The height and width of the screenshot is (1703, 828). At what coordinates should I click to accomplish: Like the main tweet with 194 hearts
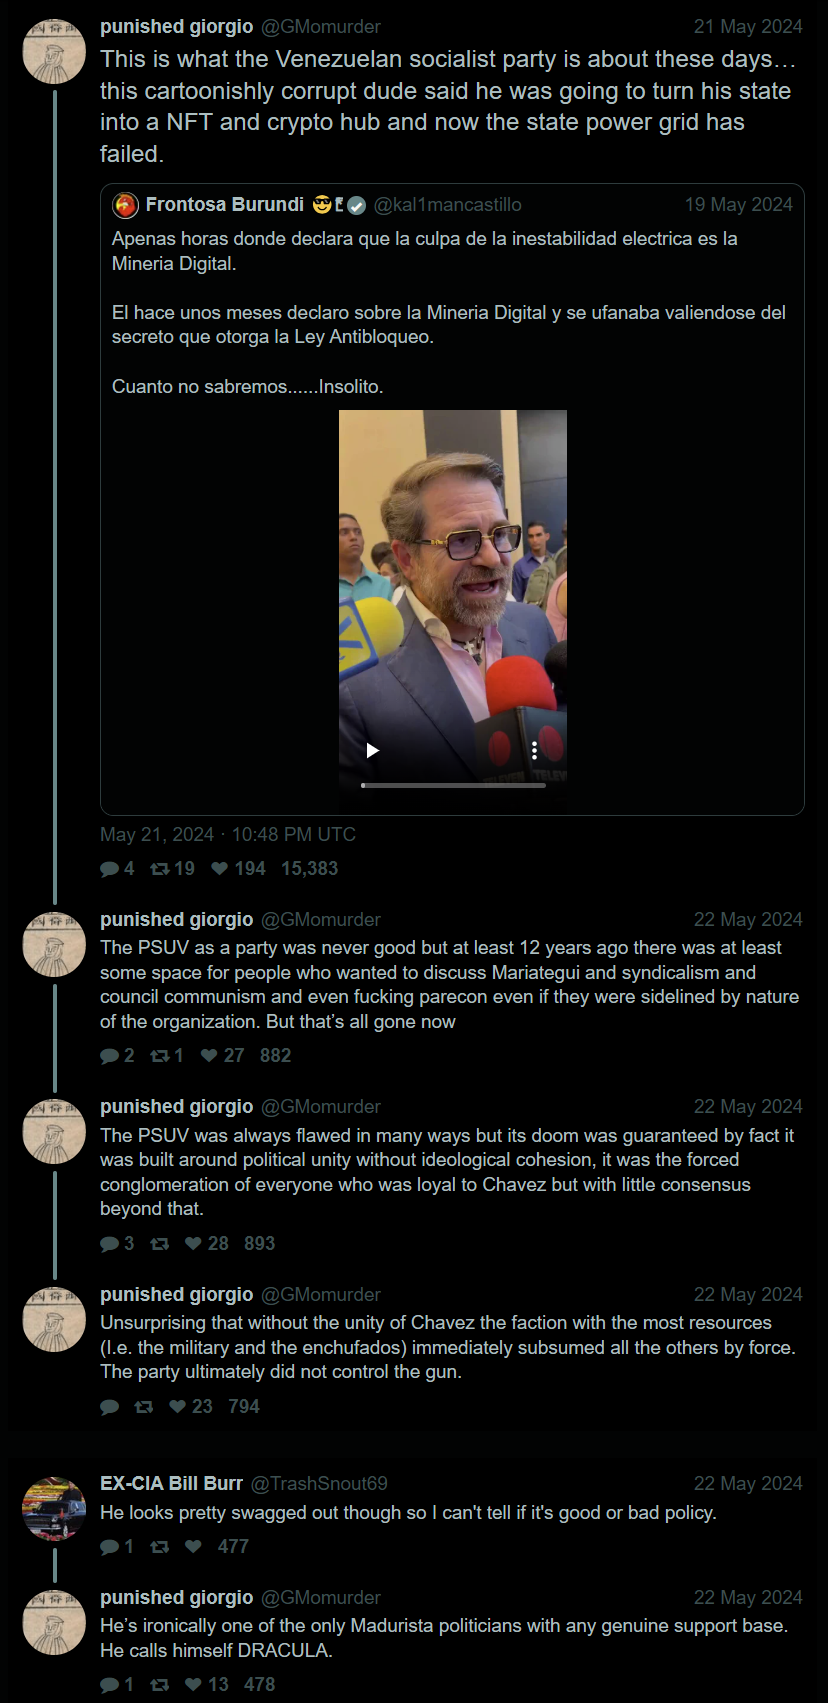point(220,869)
